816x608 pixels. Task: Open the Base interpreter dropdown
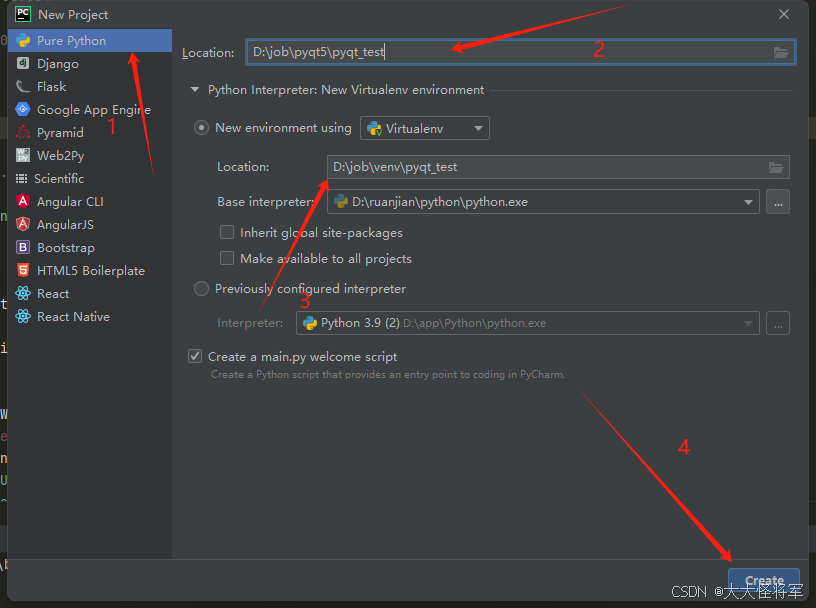coord(543,201)
